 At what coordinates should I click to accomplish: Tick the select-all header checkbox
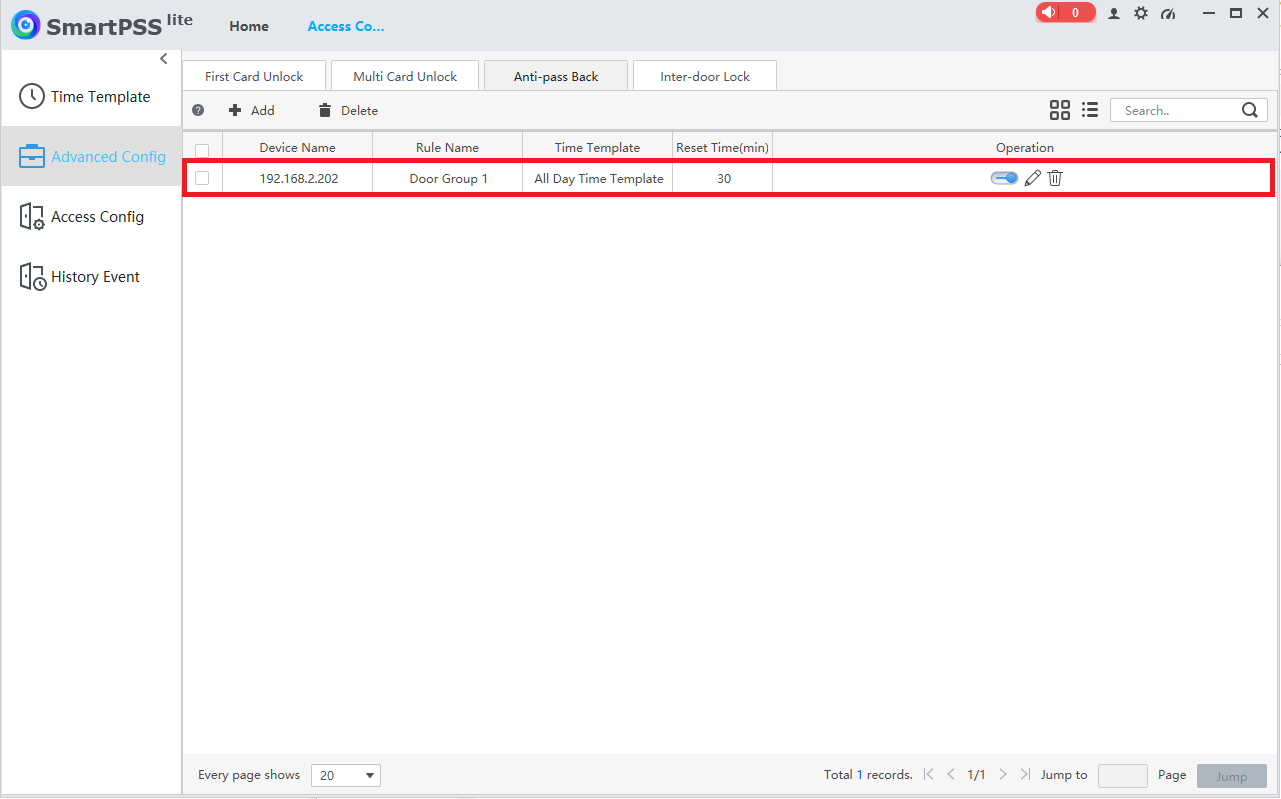(202, 150)
